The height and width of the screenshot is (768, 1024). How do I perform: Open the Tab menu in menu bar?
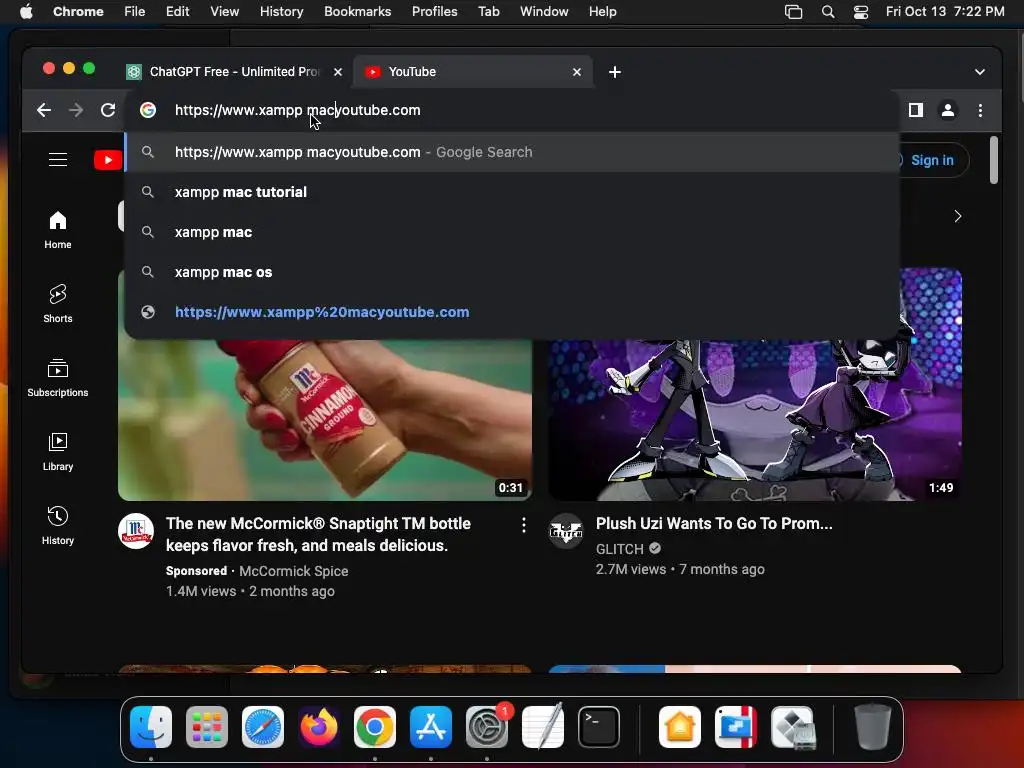(x=488, y=12)
